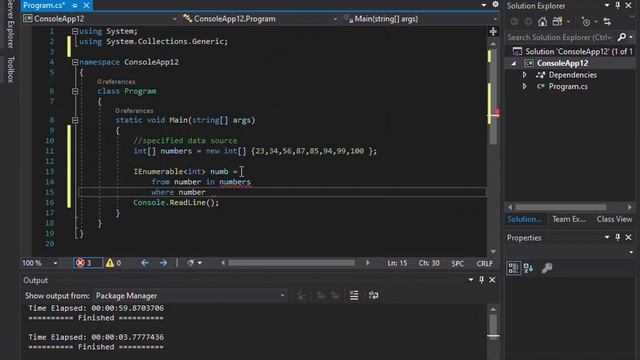Collapse the ConsoleApp12 project node
This screenshot has width=640, height=360.
click(x=514, y=63)
